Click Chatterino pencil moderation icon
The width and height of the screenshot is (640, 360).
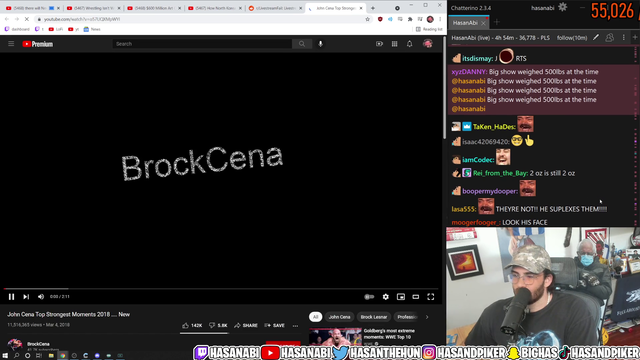596,38
